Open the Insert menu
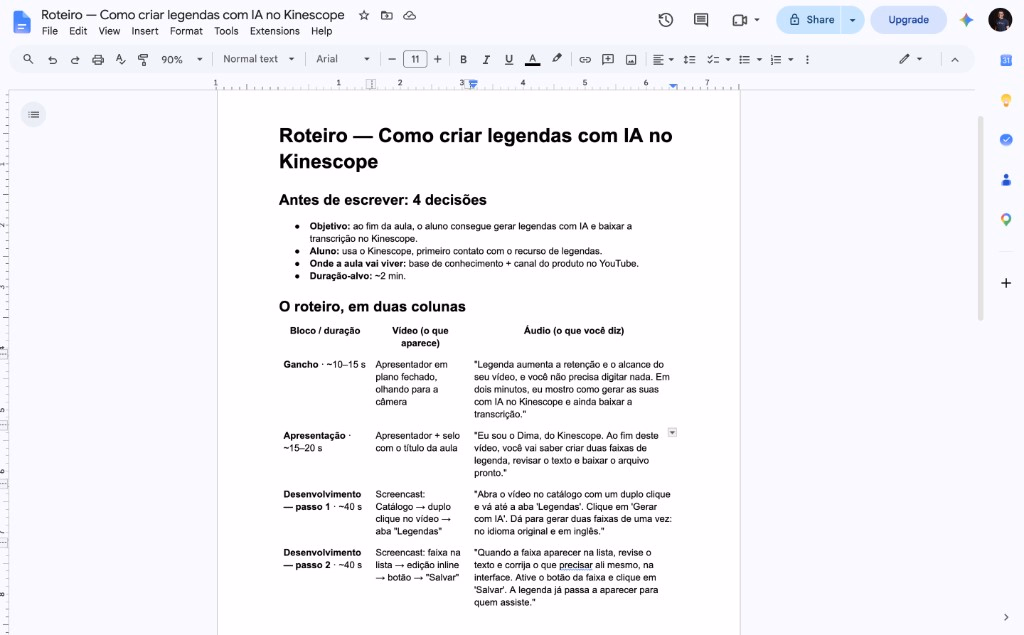1024x635 pixels. click(x=144, y=31)
